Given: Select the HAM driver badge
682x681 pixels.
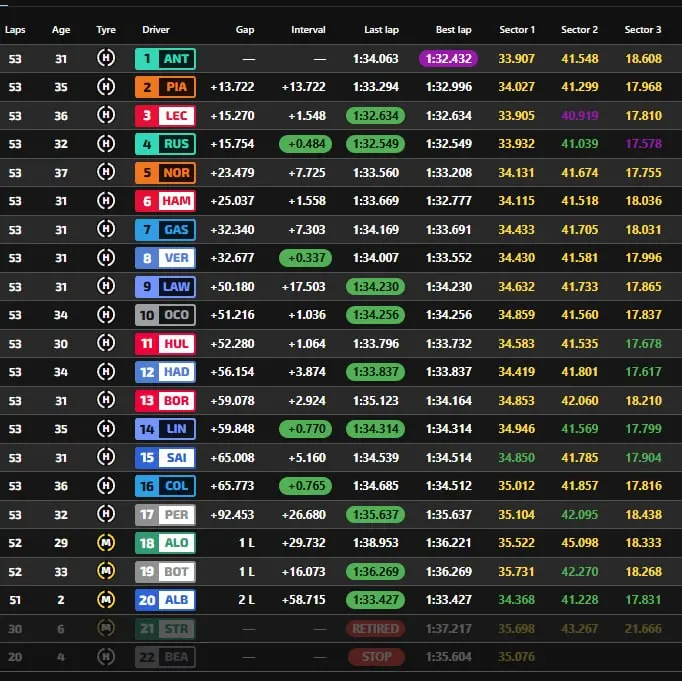Looking at the screenshot, I should [165, 201].
